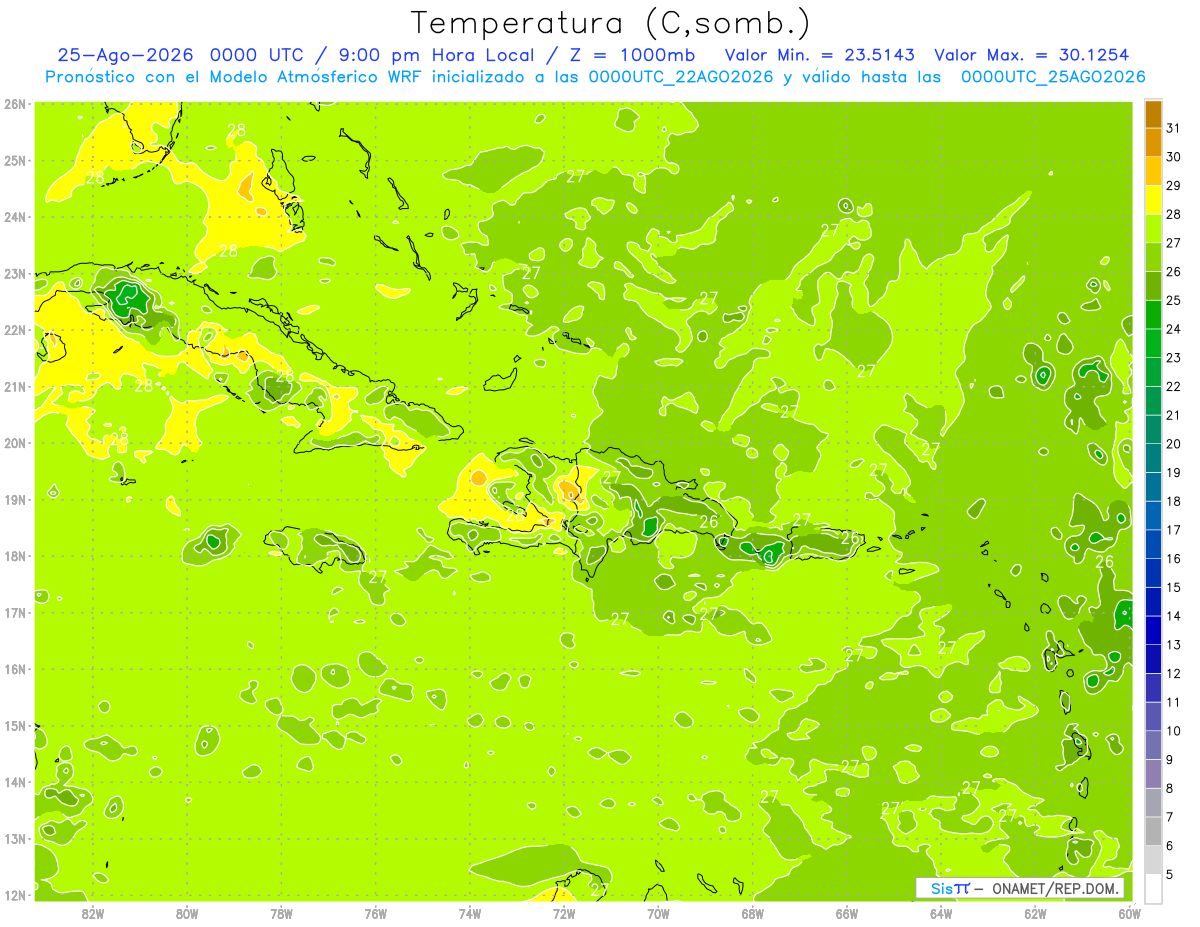Click the "25N" latitude label
This screenshot has height=927, width=1200.
[x=15, y=160]
